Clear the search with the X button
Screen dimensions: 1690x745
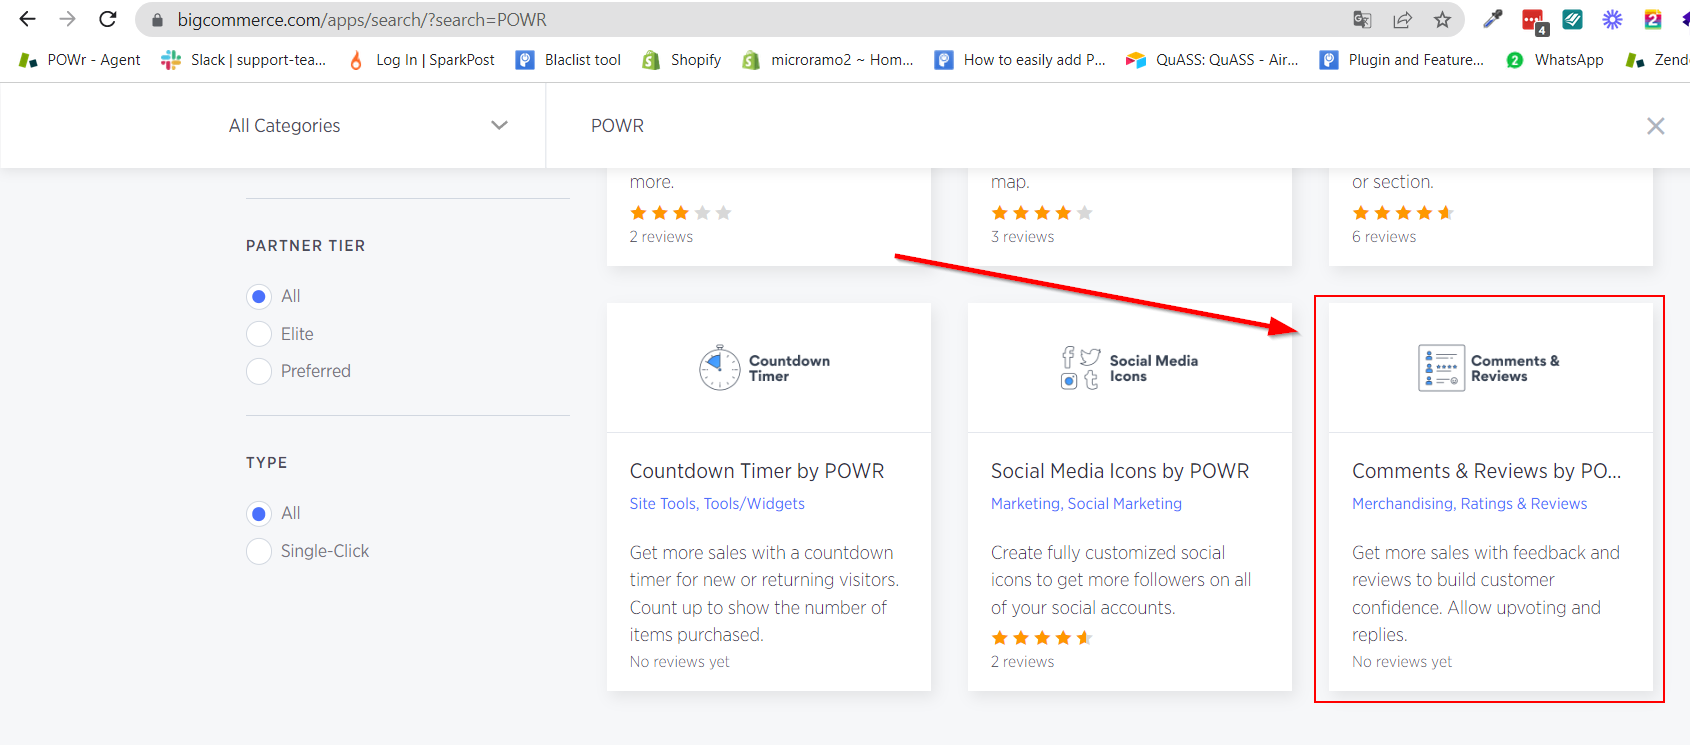(1656, 126)
